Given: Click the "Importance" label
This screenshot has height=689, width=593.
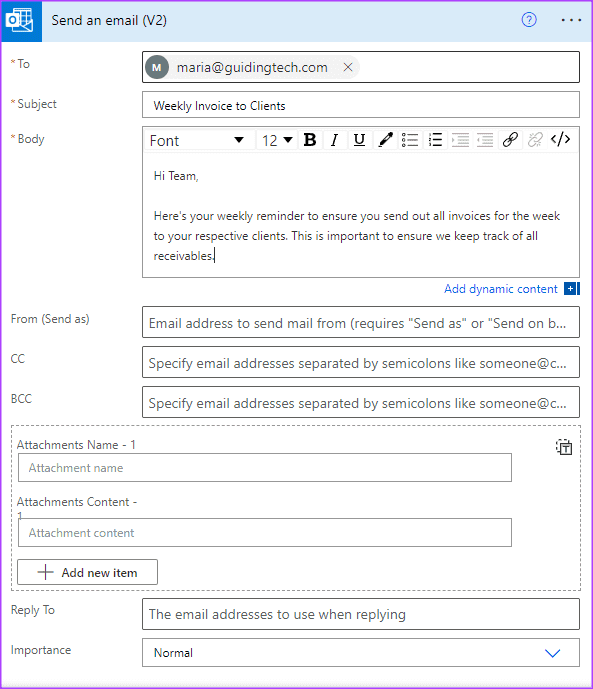Looking at the screenshot, I should (x=41, y=650).
